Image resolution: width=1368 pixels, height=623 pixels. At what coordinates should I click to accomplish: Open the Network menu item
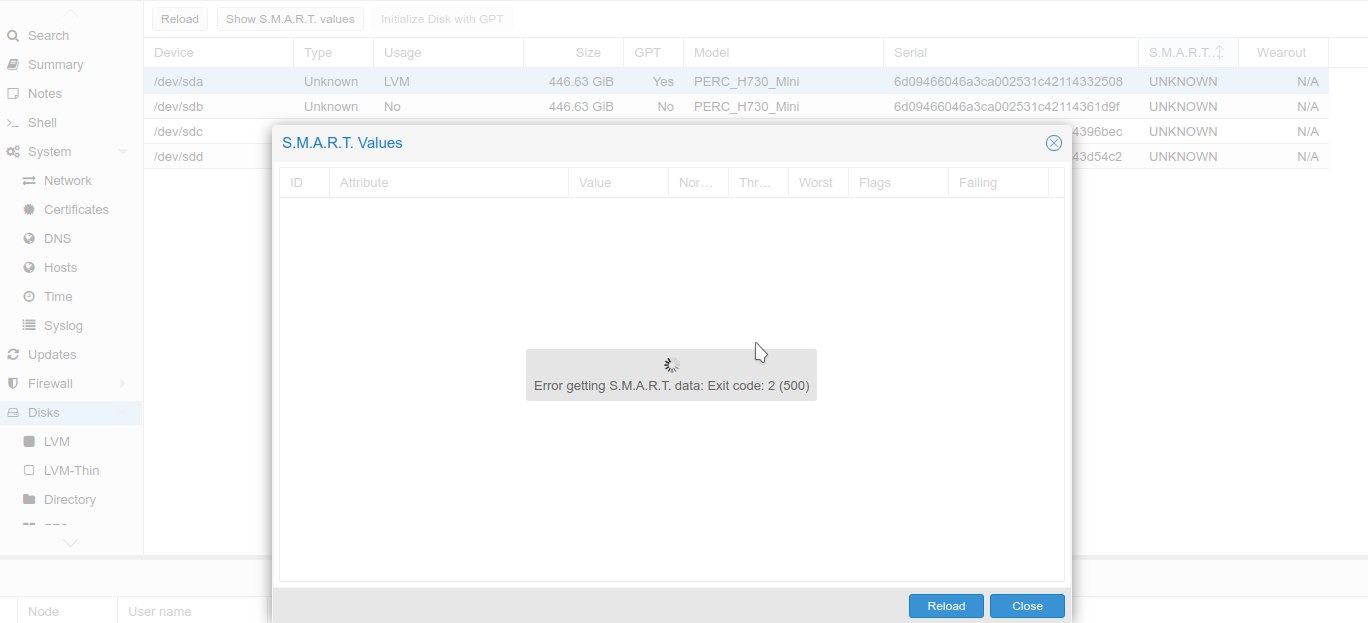point(68,181)
